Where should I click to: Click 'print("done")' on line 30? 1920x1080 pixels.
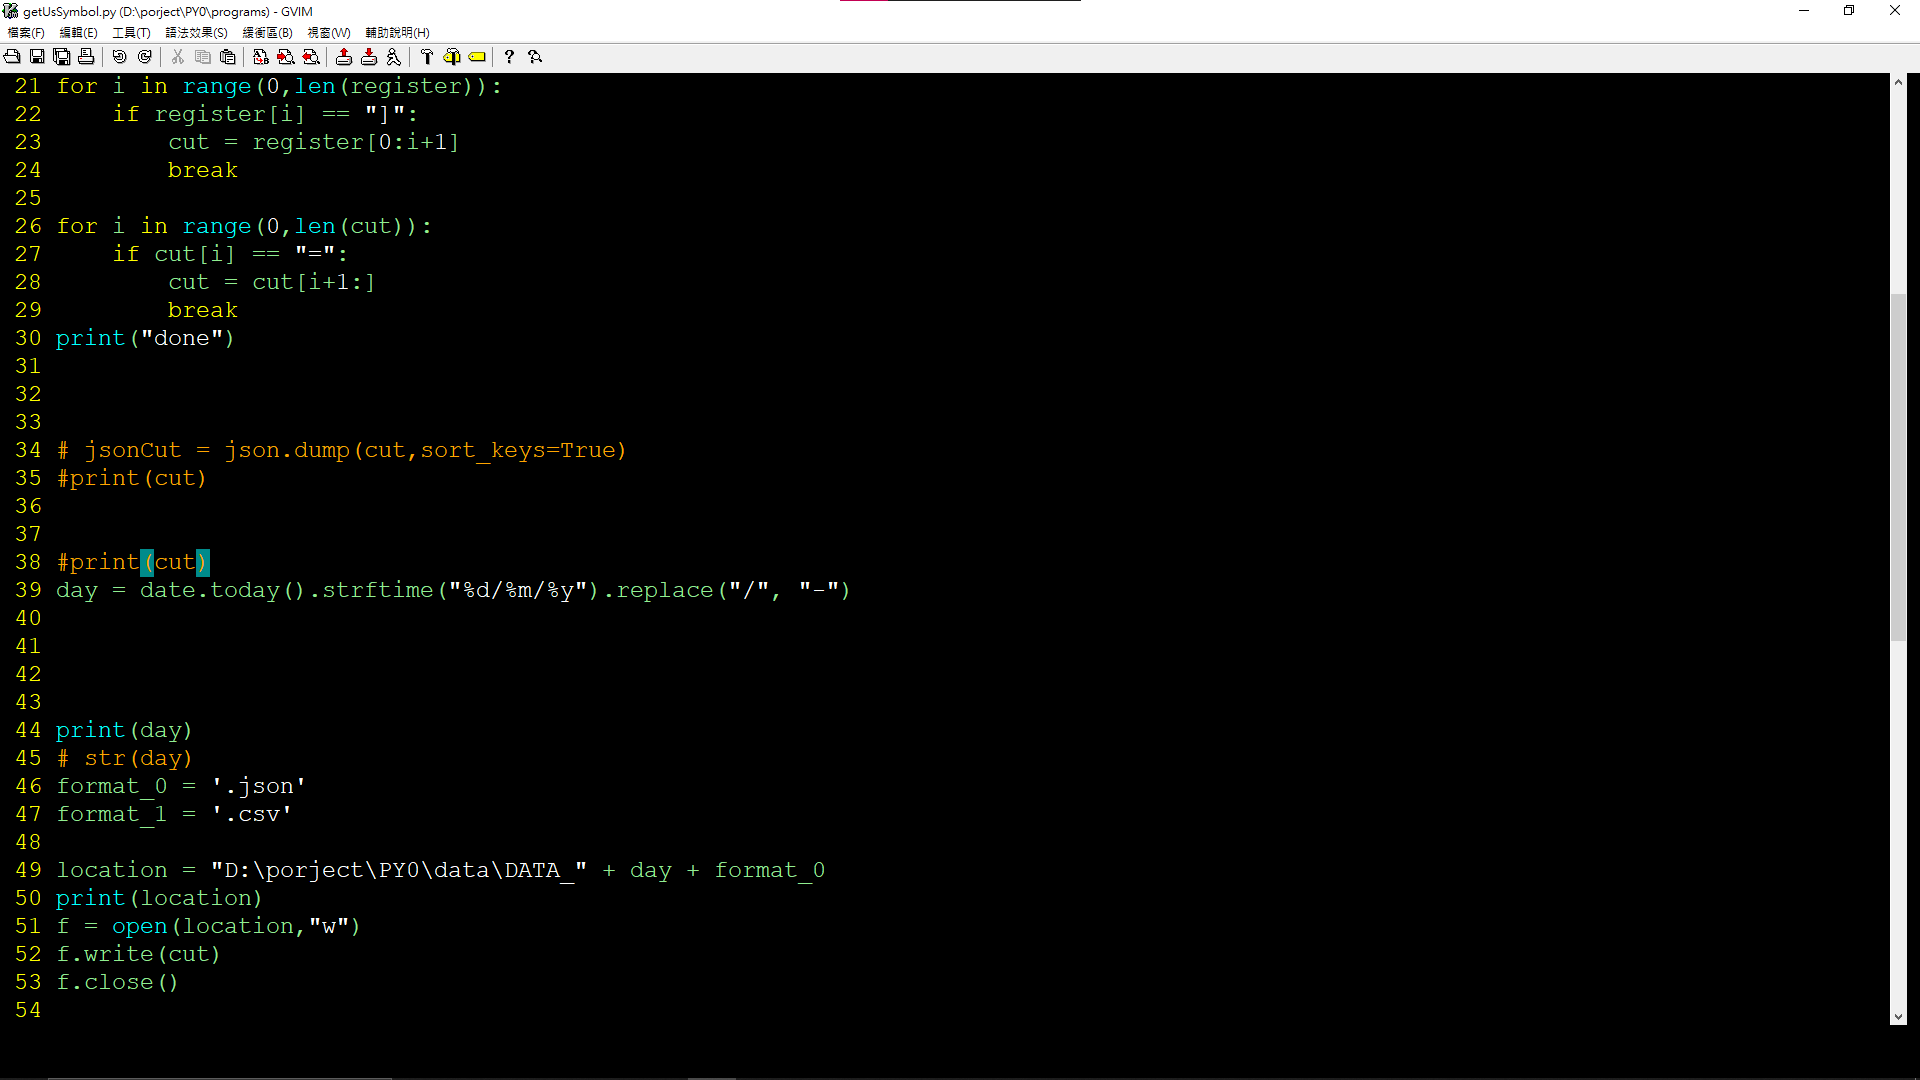[x=145, y=339]
